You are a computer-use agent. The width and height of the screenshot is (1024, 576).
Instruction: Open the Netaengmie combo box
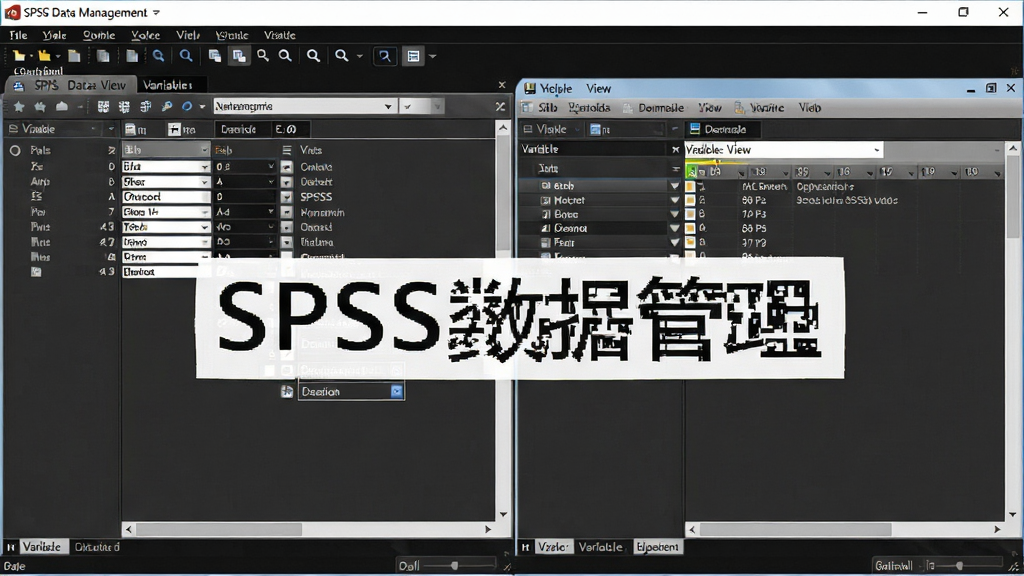tap(304, 106)
